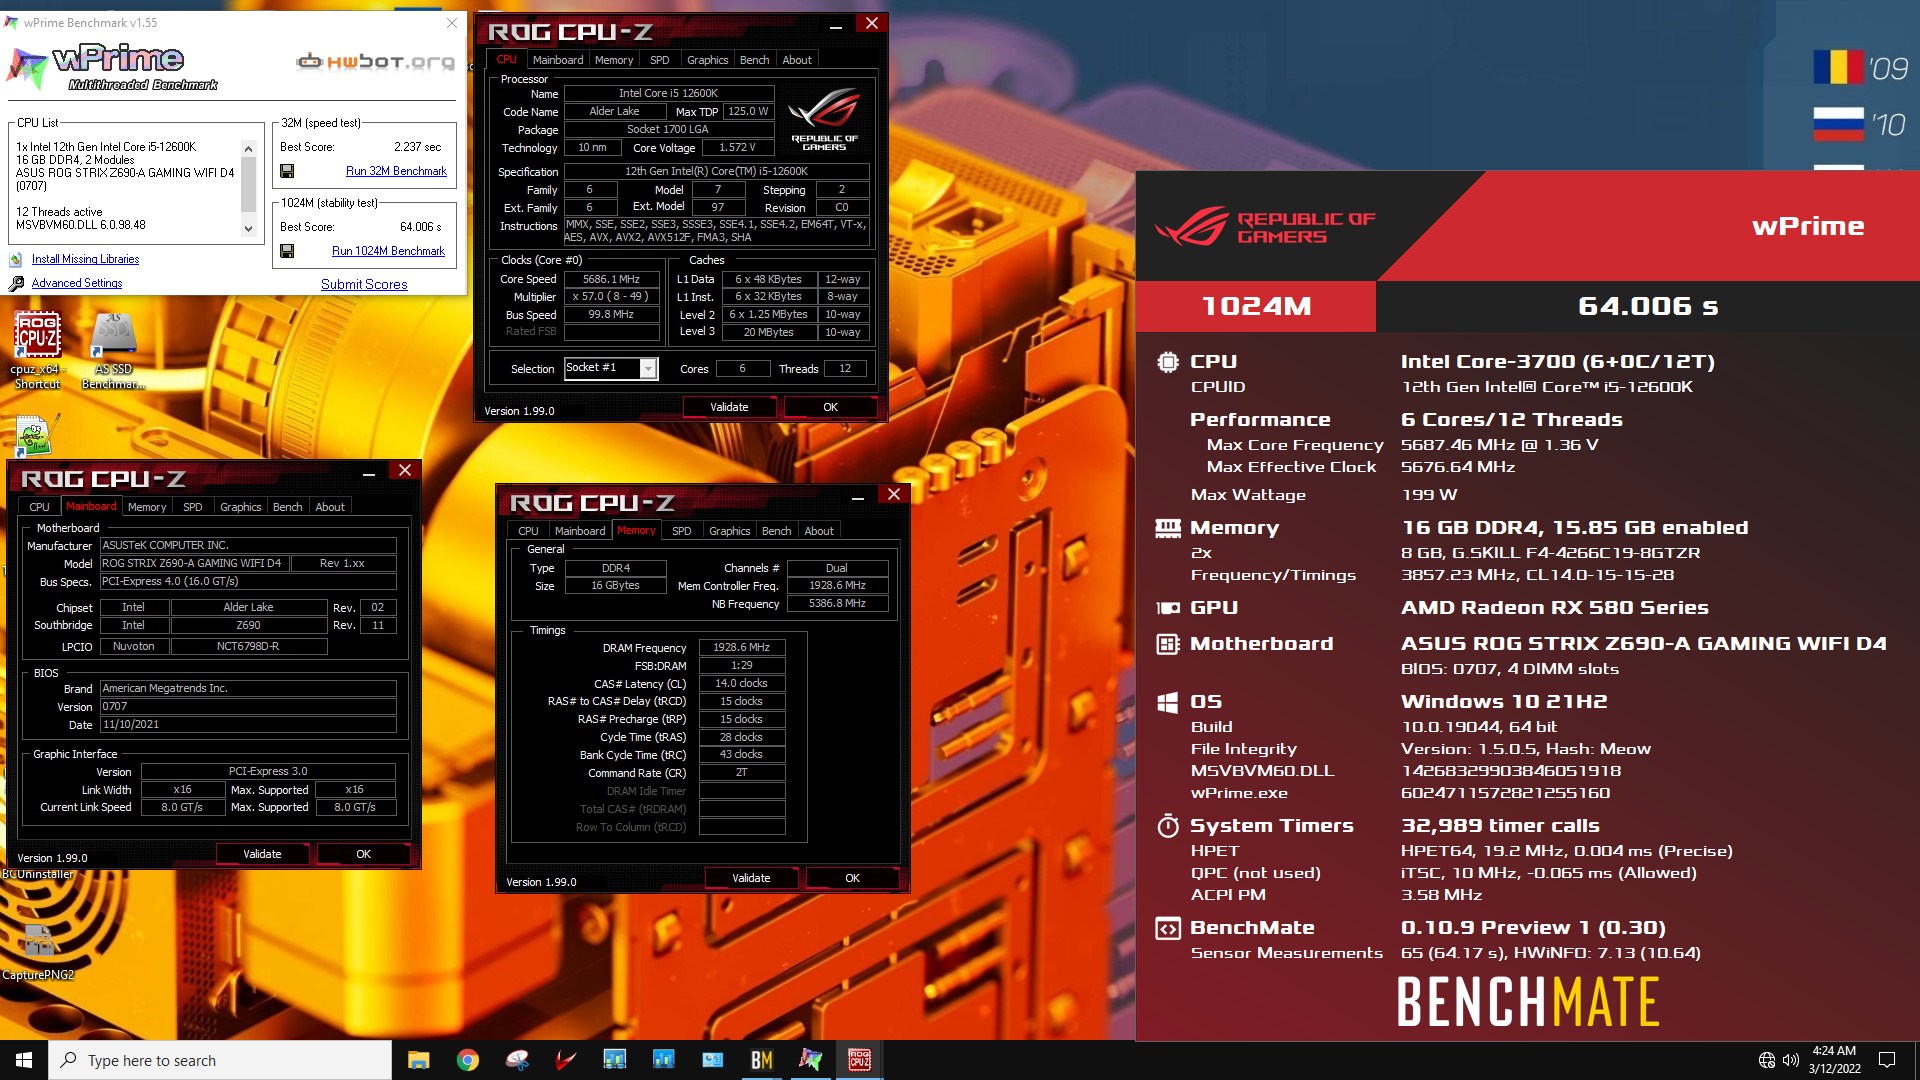This screenshot has width=1920, height=1080.
Task: Click OK in the CPU-Z motherboard window
Action: click(x=363, y=854)
